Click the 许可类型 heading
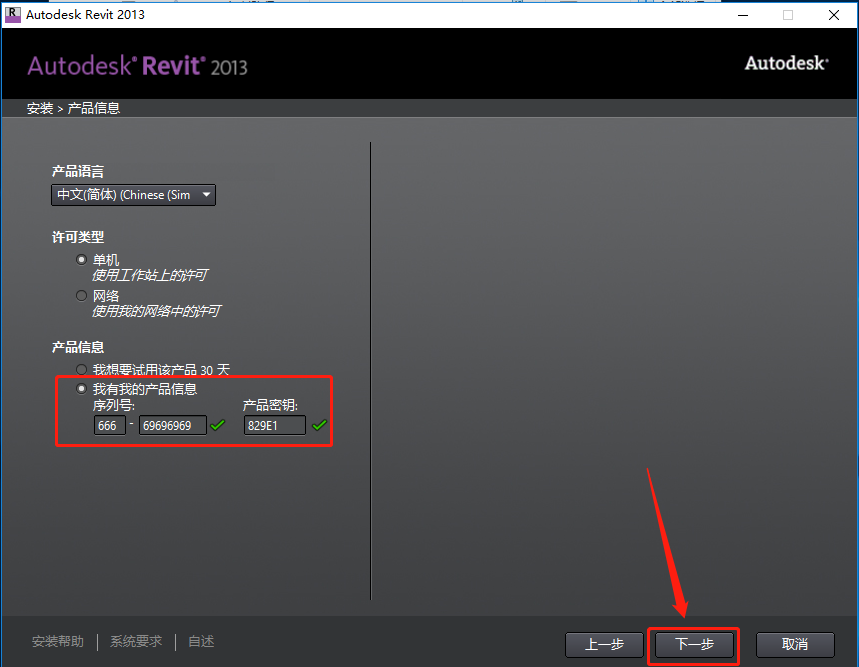 [78, 237]
